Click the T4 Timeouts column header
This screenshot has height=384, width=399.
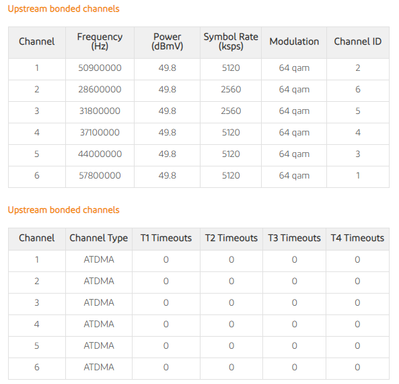357,238
